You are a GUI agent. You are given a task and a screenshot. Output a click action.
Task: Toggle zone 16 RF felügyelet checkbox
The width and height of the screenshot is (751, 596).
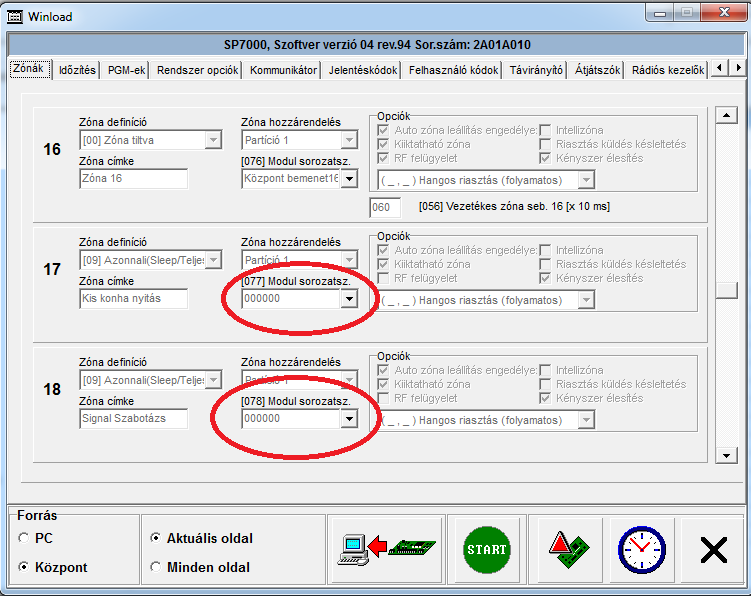tap(383, 158)
